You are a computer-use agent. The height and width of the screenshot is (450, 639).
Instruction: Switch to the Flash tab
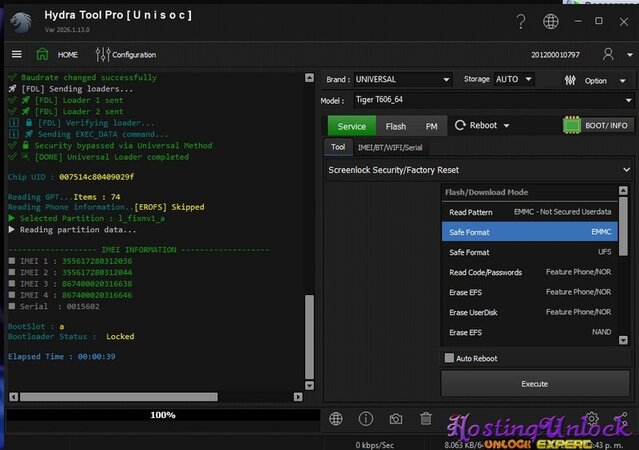tap(396, 126)
